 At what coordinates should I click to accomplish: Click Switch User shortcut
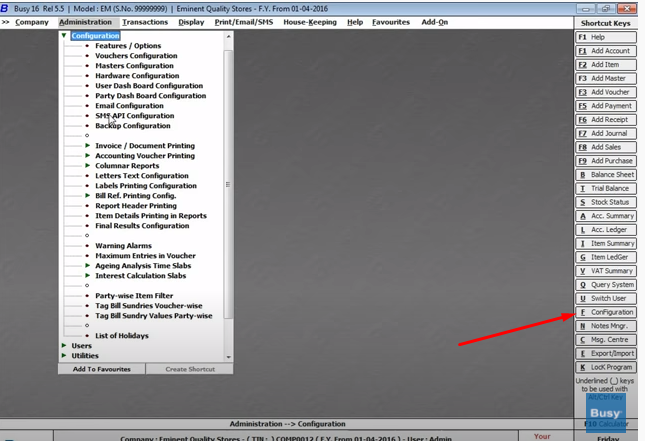click(606, 298)
